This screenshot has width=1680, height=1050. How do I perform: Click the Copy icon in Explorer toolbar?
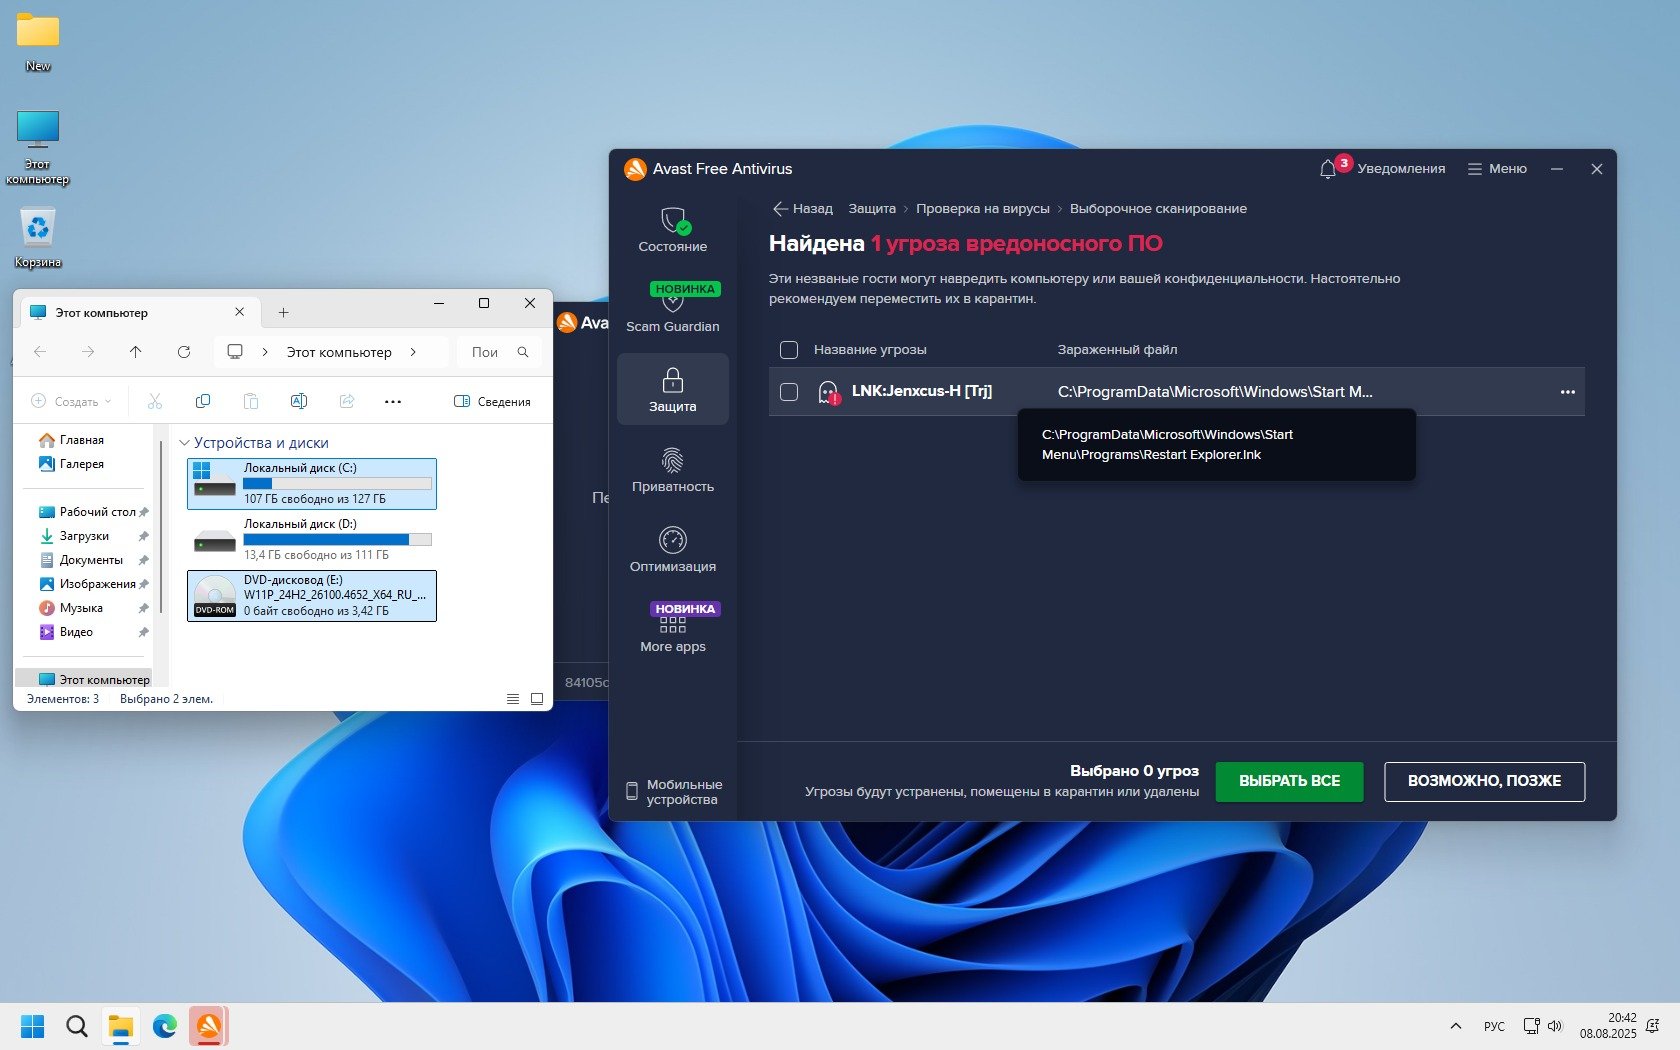(203, 401)
